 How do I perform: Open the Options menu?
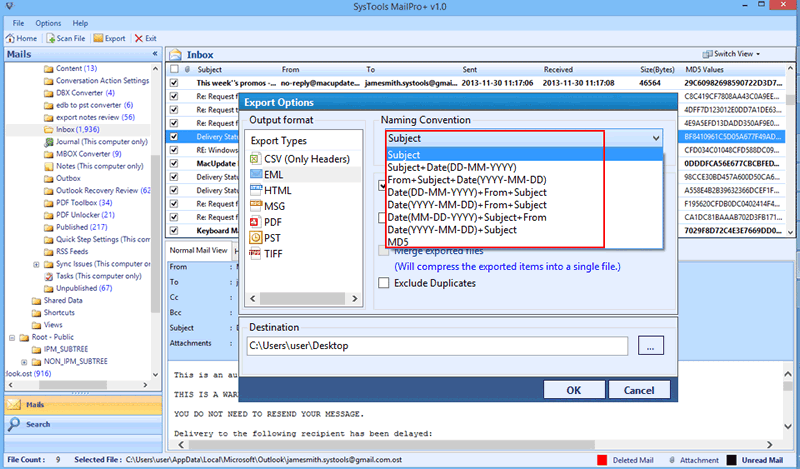tap(48, 23)
